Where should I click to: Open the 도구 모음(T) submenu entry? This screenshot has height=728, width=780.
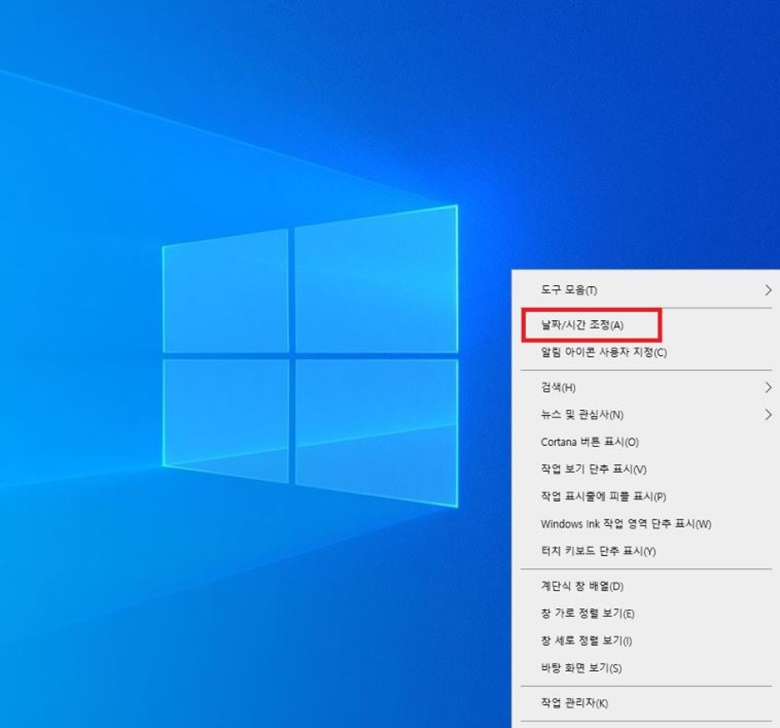(646, 290)
